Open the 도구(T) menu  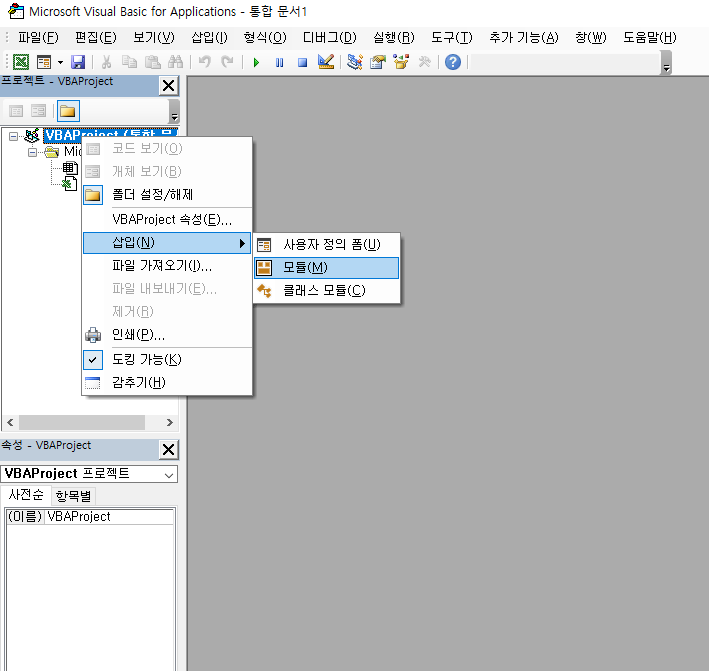pos(452,38)
